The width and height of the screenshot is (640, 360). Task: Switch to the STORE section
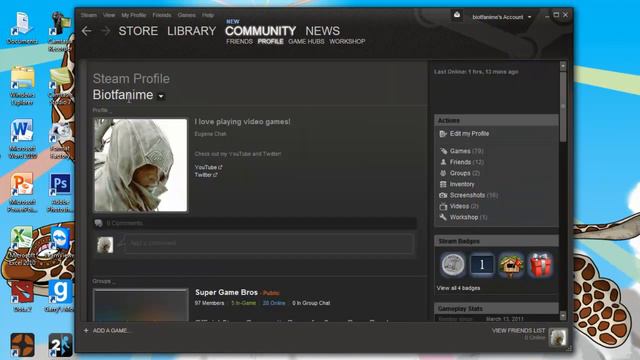click(138, 31)
